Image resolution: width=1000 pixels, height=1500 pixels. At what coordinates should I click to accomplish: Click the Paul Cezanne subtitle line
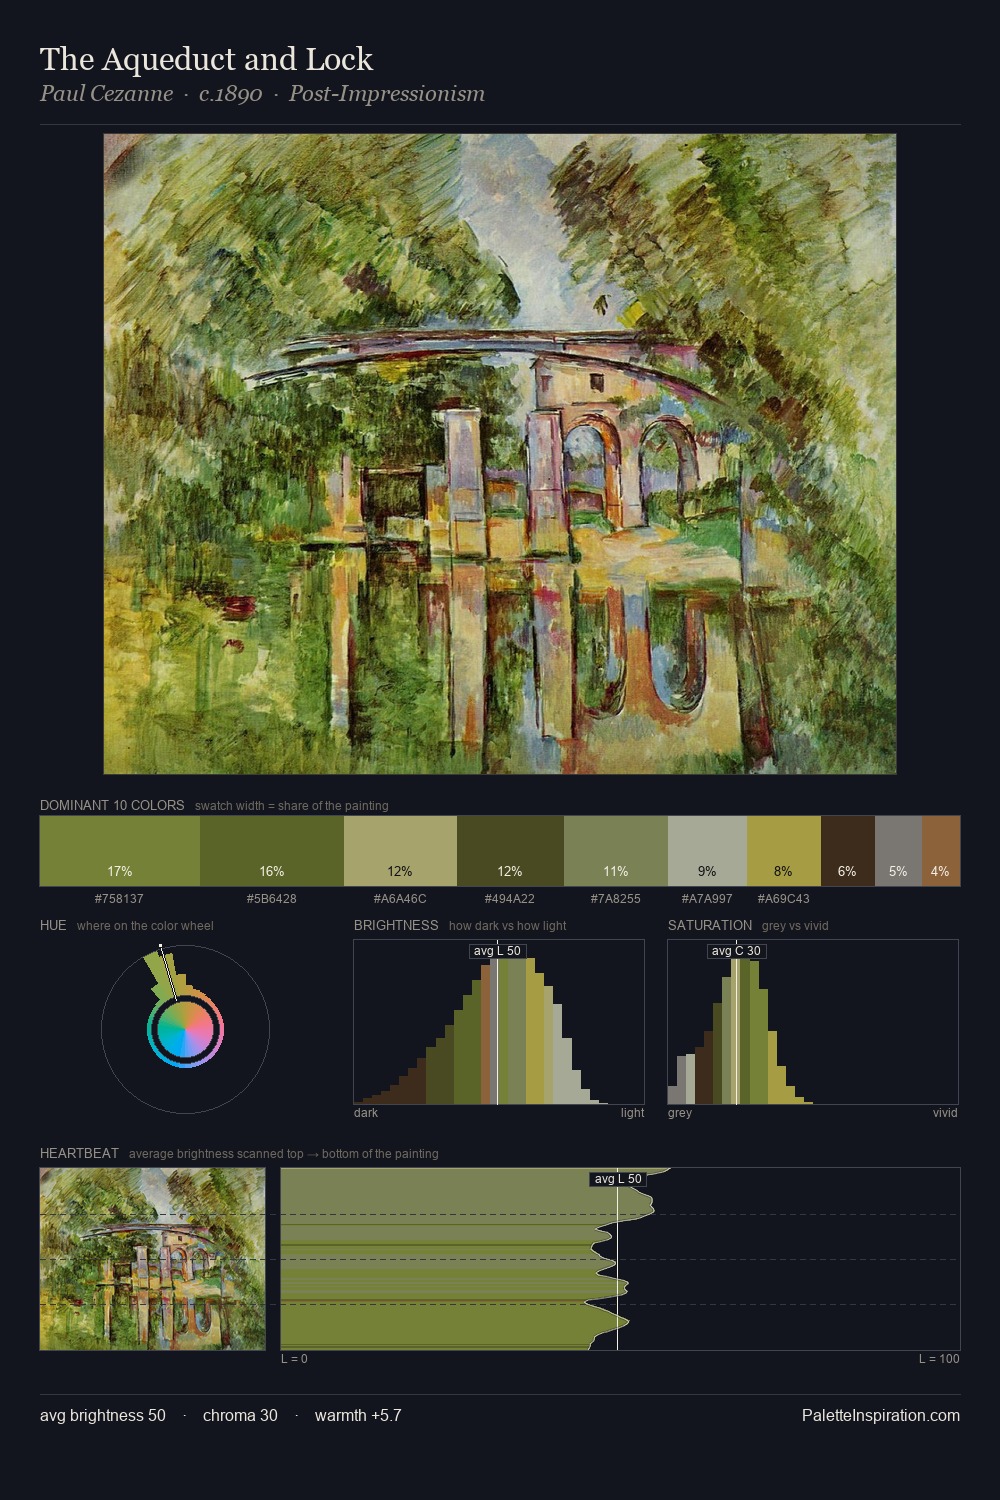(x=262, y=94)
